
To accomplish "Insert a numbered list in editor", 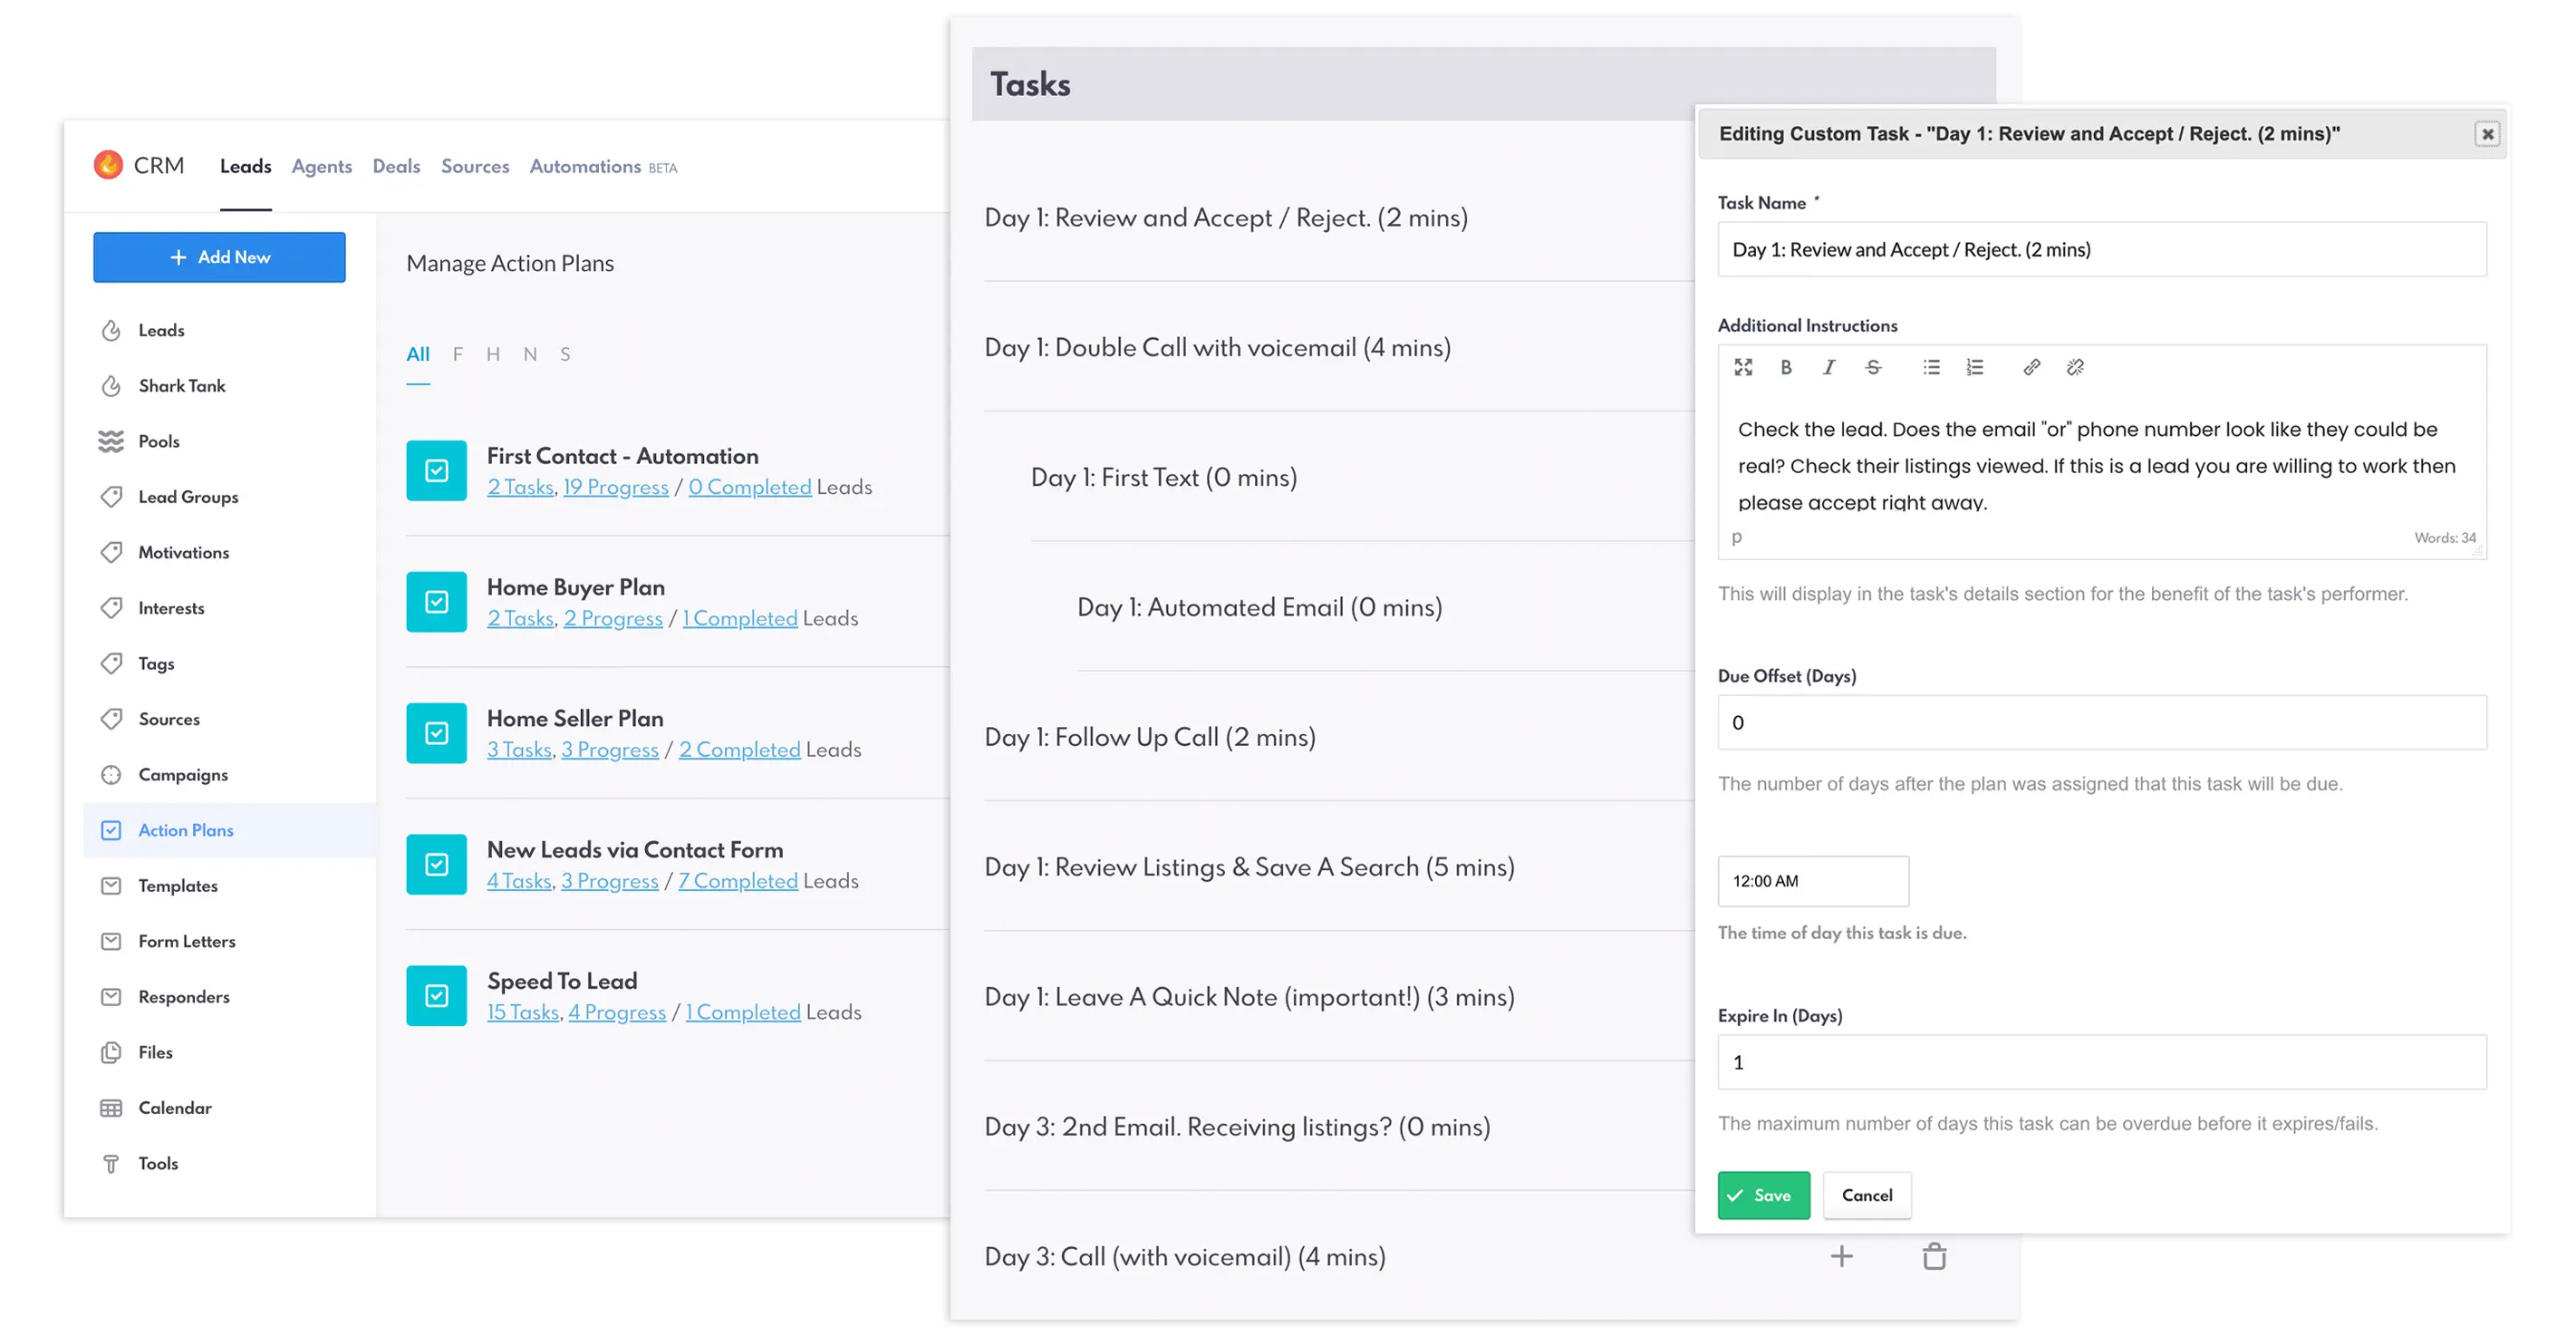I will 1974,367.
